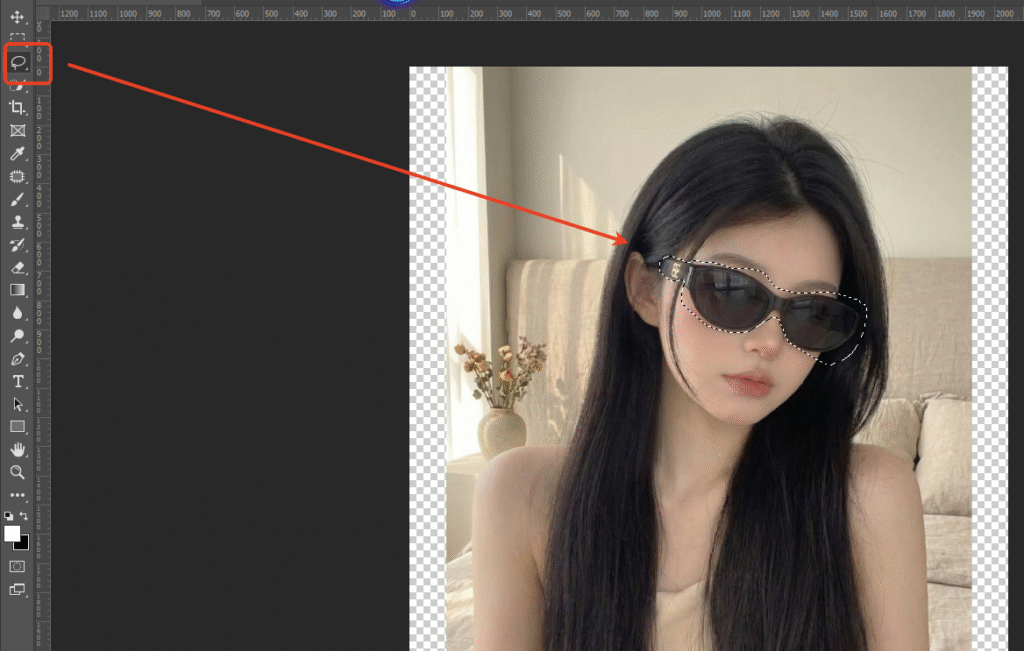Activate the Zoom magnifier tool
This screenshot has height=651, width=1024.
tap(17, 472)
